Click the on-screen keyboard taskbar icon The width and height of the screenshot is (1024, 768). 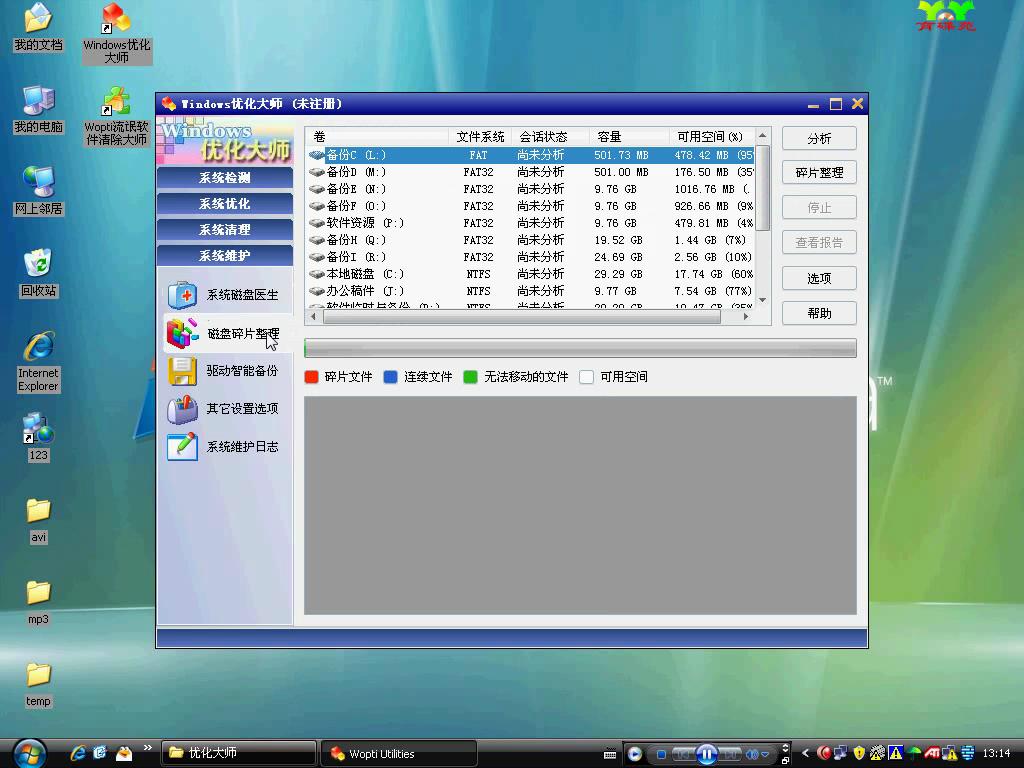coord(610,755)
